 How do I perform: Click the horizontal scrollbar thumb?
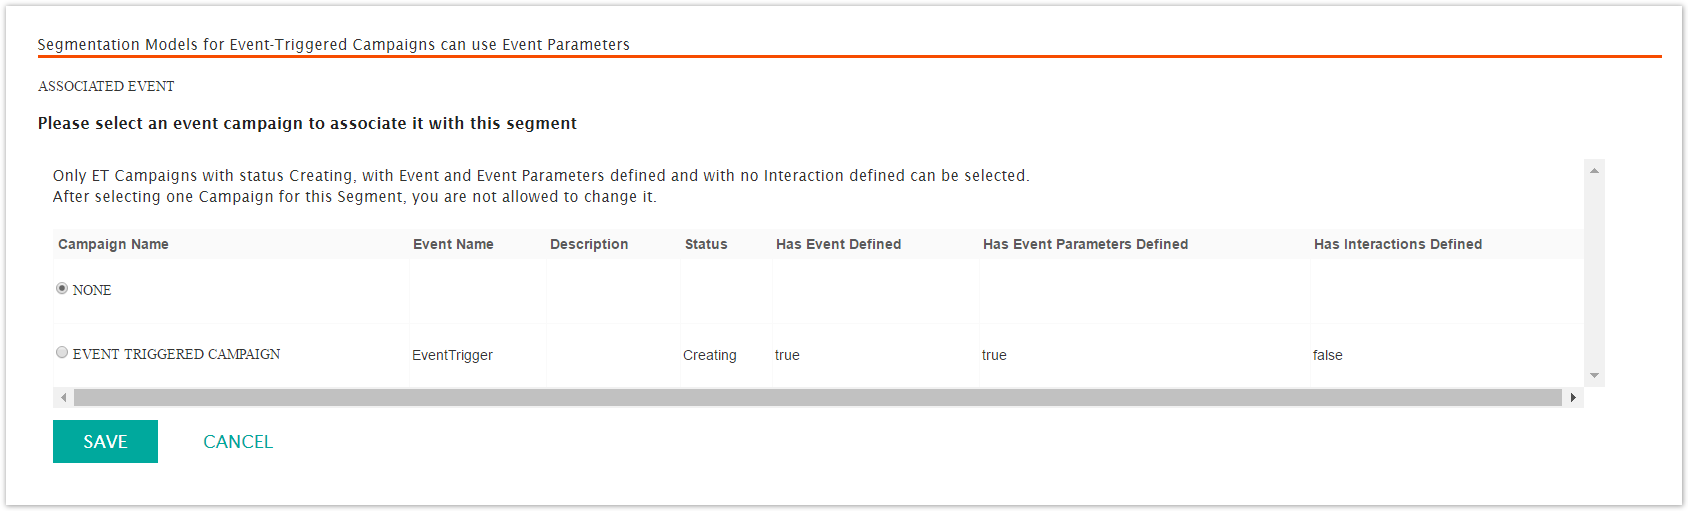817,398
